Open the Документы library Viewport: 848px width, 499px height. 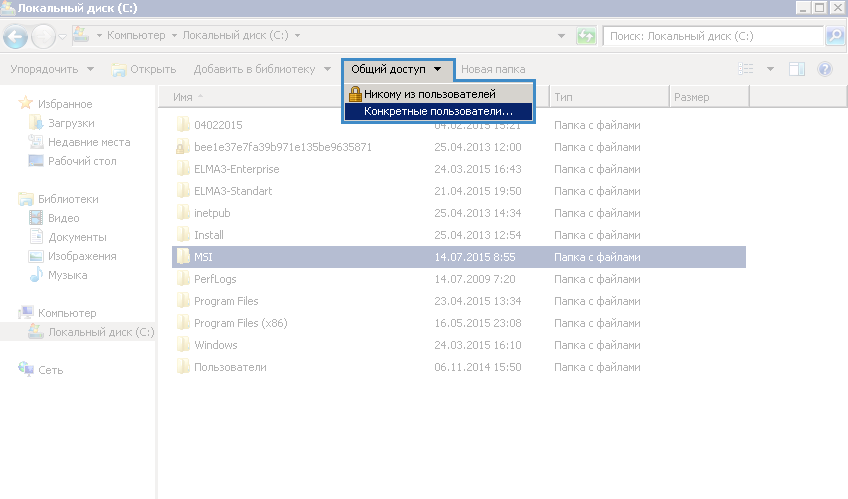77,237
